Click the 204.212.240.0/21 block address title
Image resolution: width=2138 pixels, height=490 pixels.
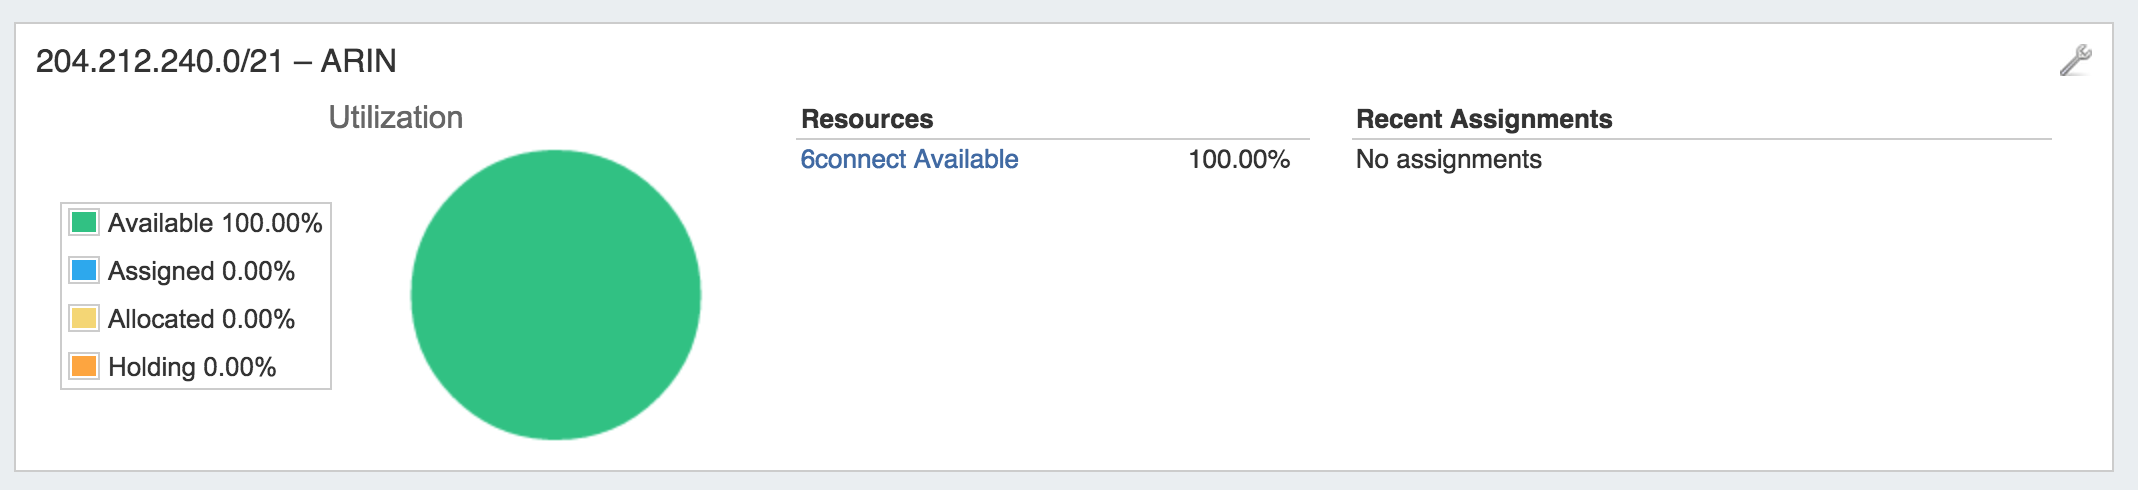[x=159, y=61]
